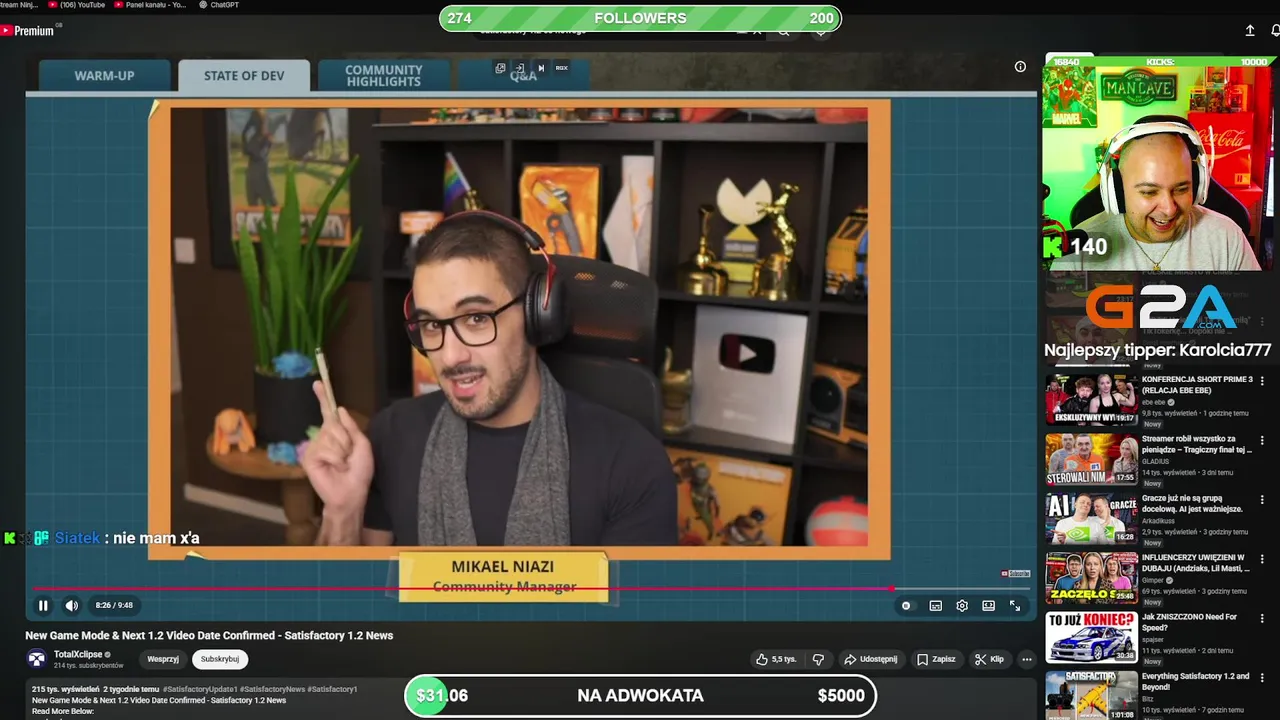Open the TotalXclipse channel name link
The height and width of the screenshot is (720, 1280).
tap(78, 654)
